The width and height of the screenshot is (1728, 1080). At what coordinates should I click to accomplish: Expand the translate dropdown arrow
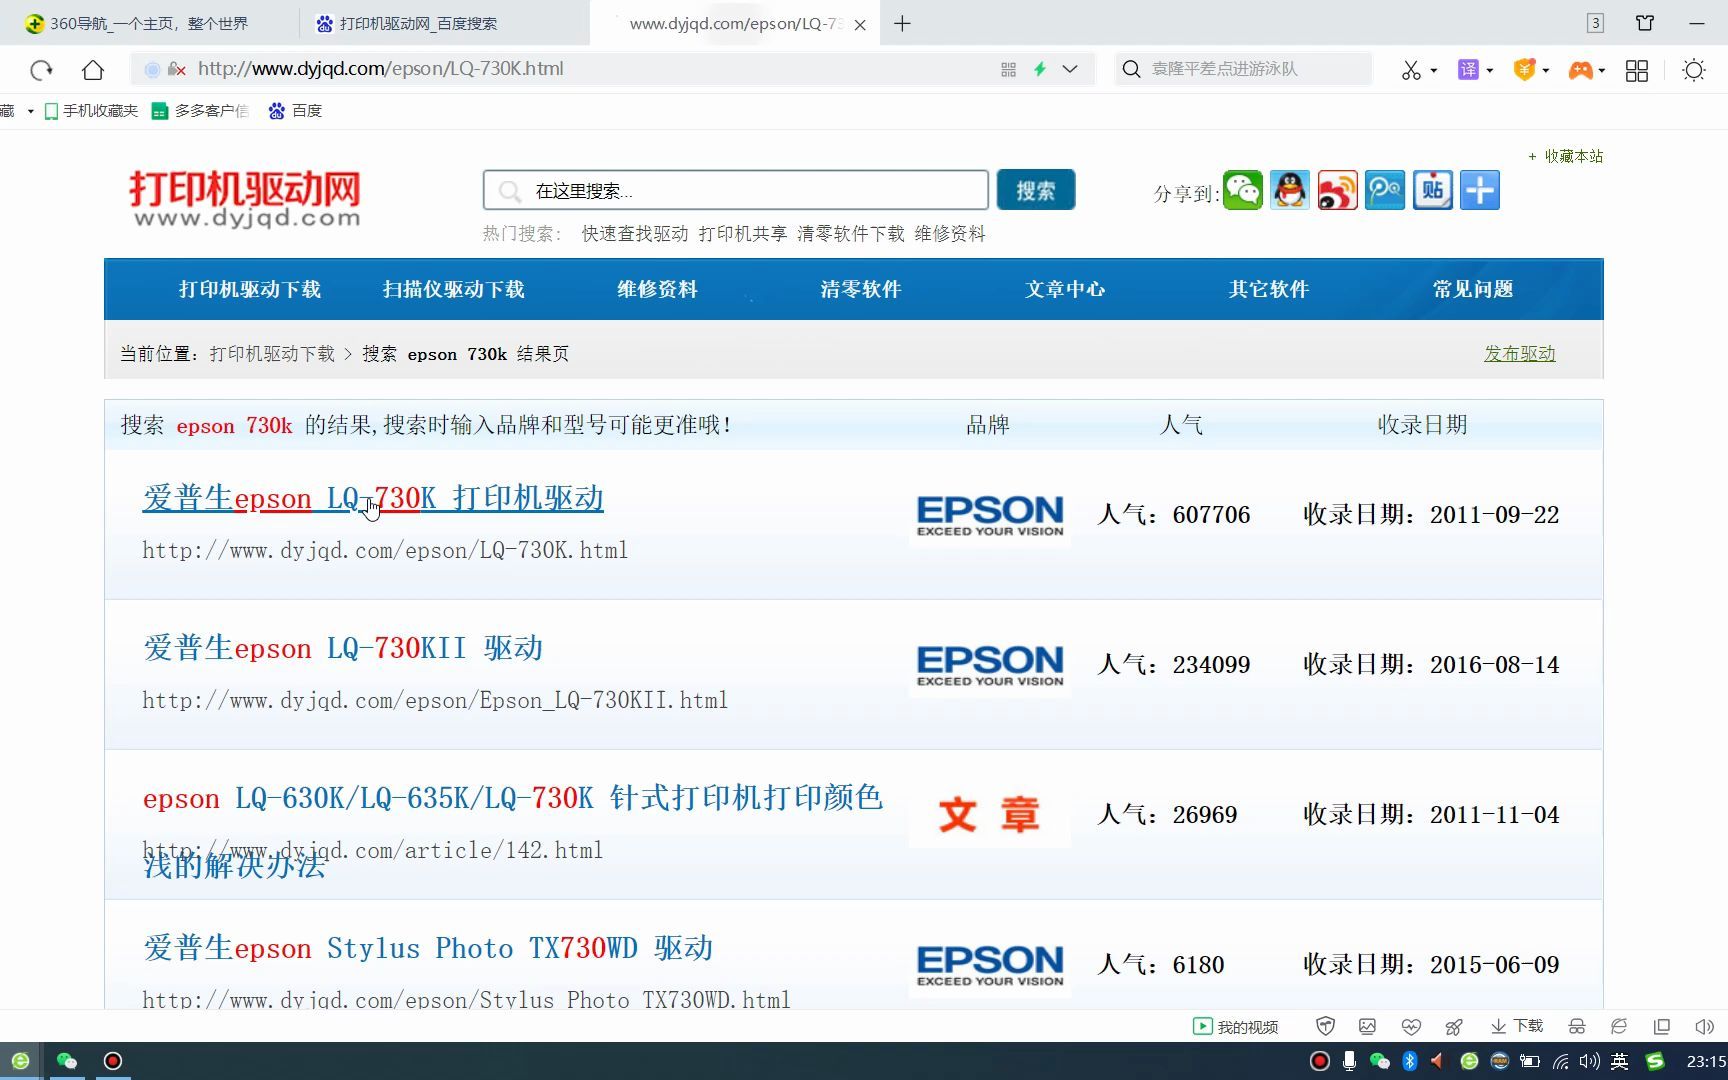(1490, 71)
